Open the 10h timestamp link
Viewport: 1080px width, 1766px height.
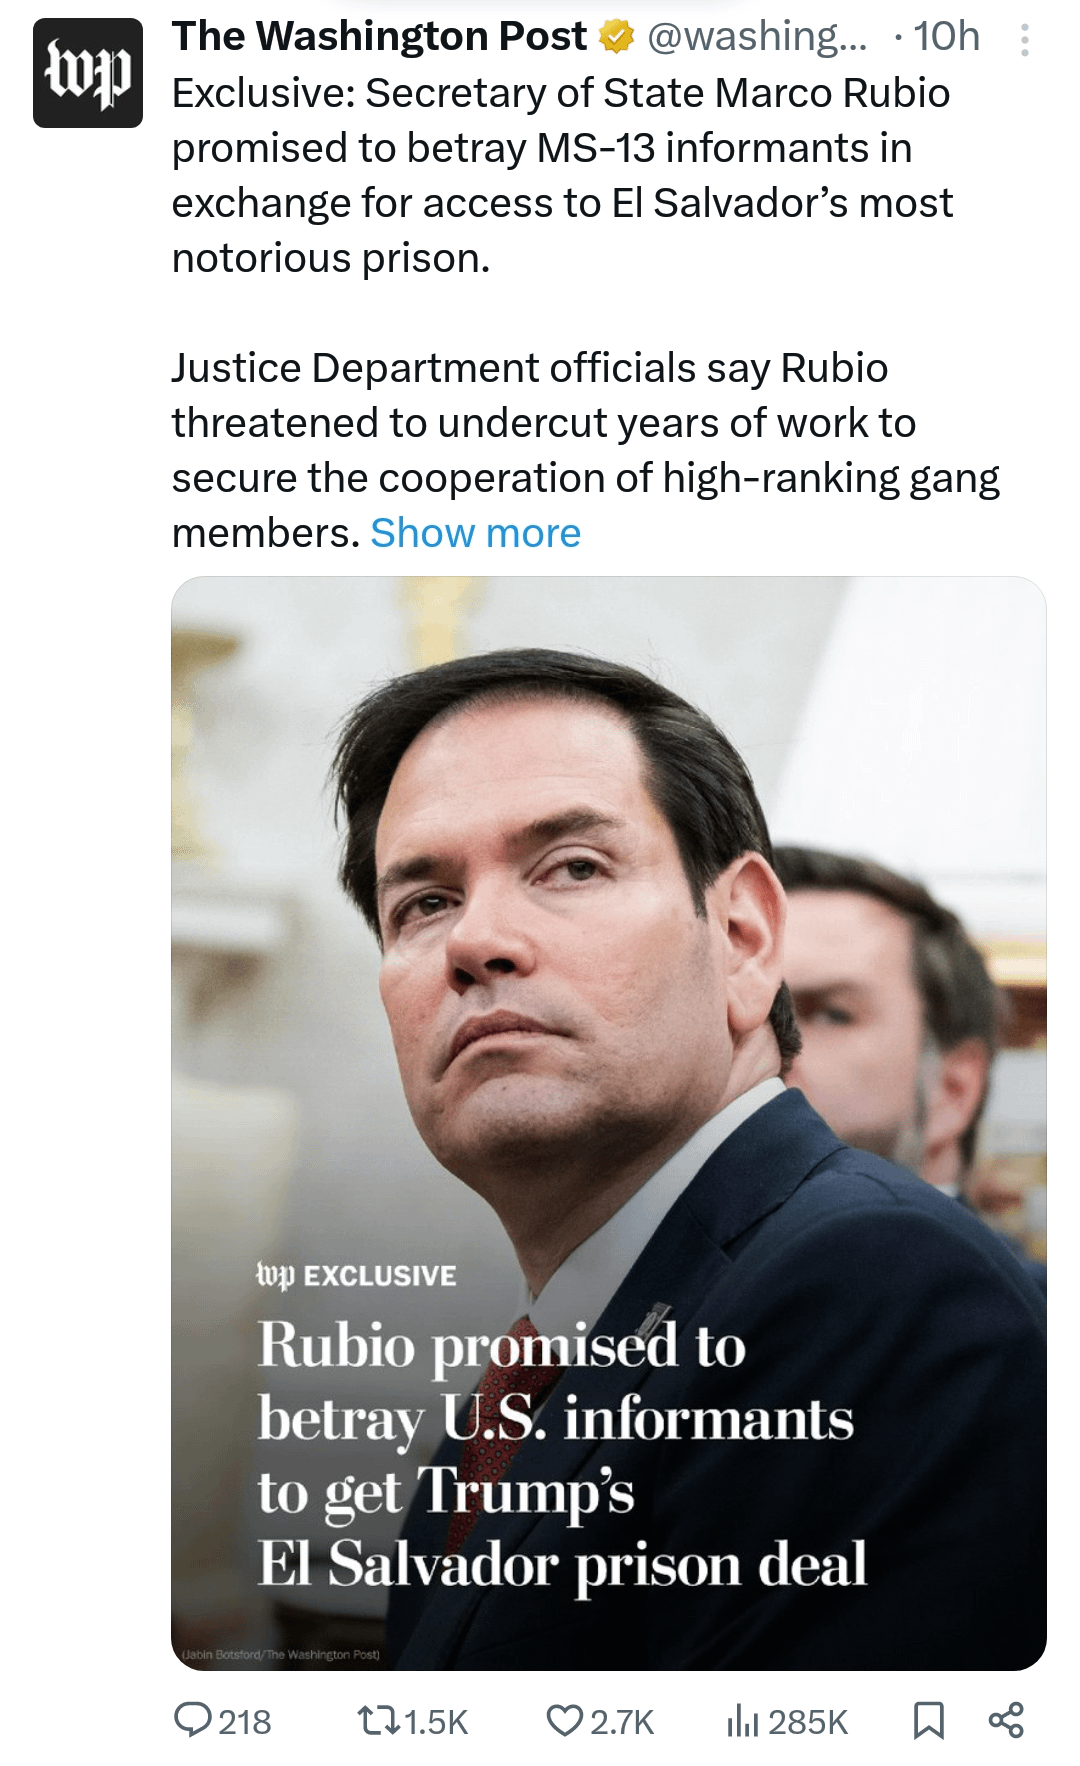[946, 37]
